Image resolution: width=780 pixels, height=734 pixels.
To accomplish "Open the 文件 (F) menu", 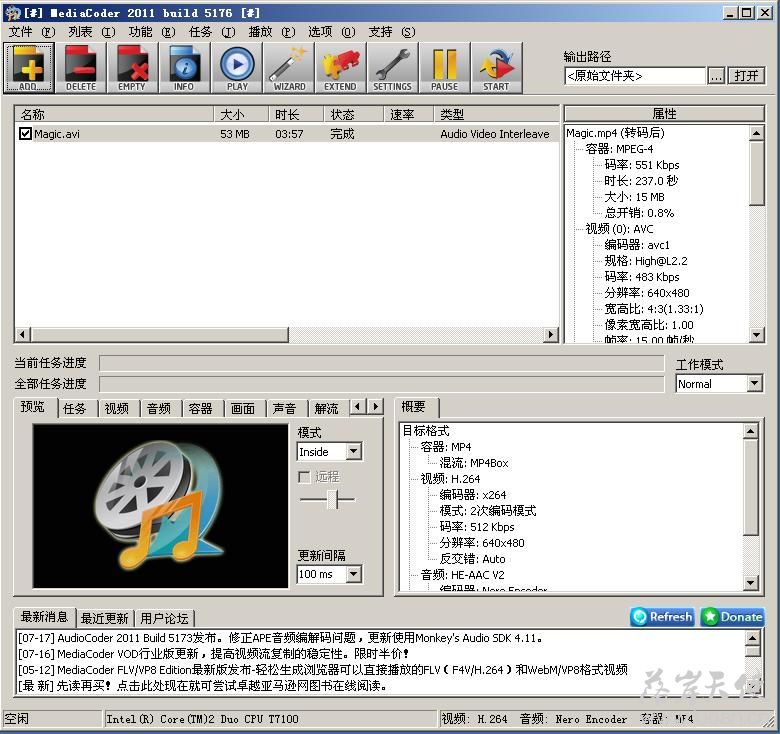I will [32, 32].
